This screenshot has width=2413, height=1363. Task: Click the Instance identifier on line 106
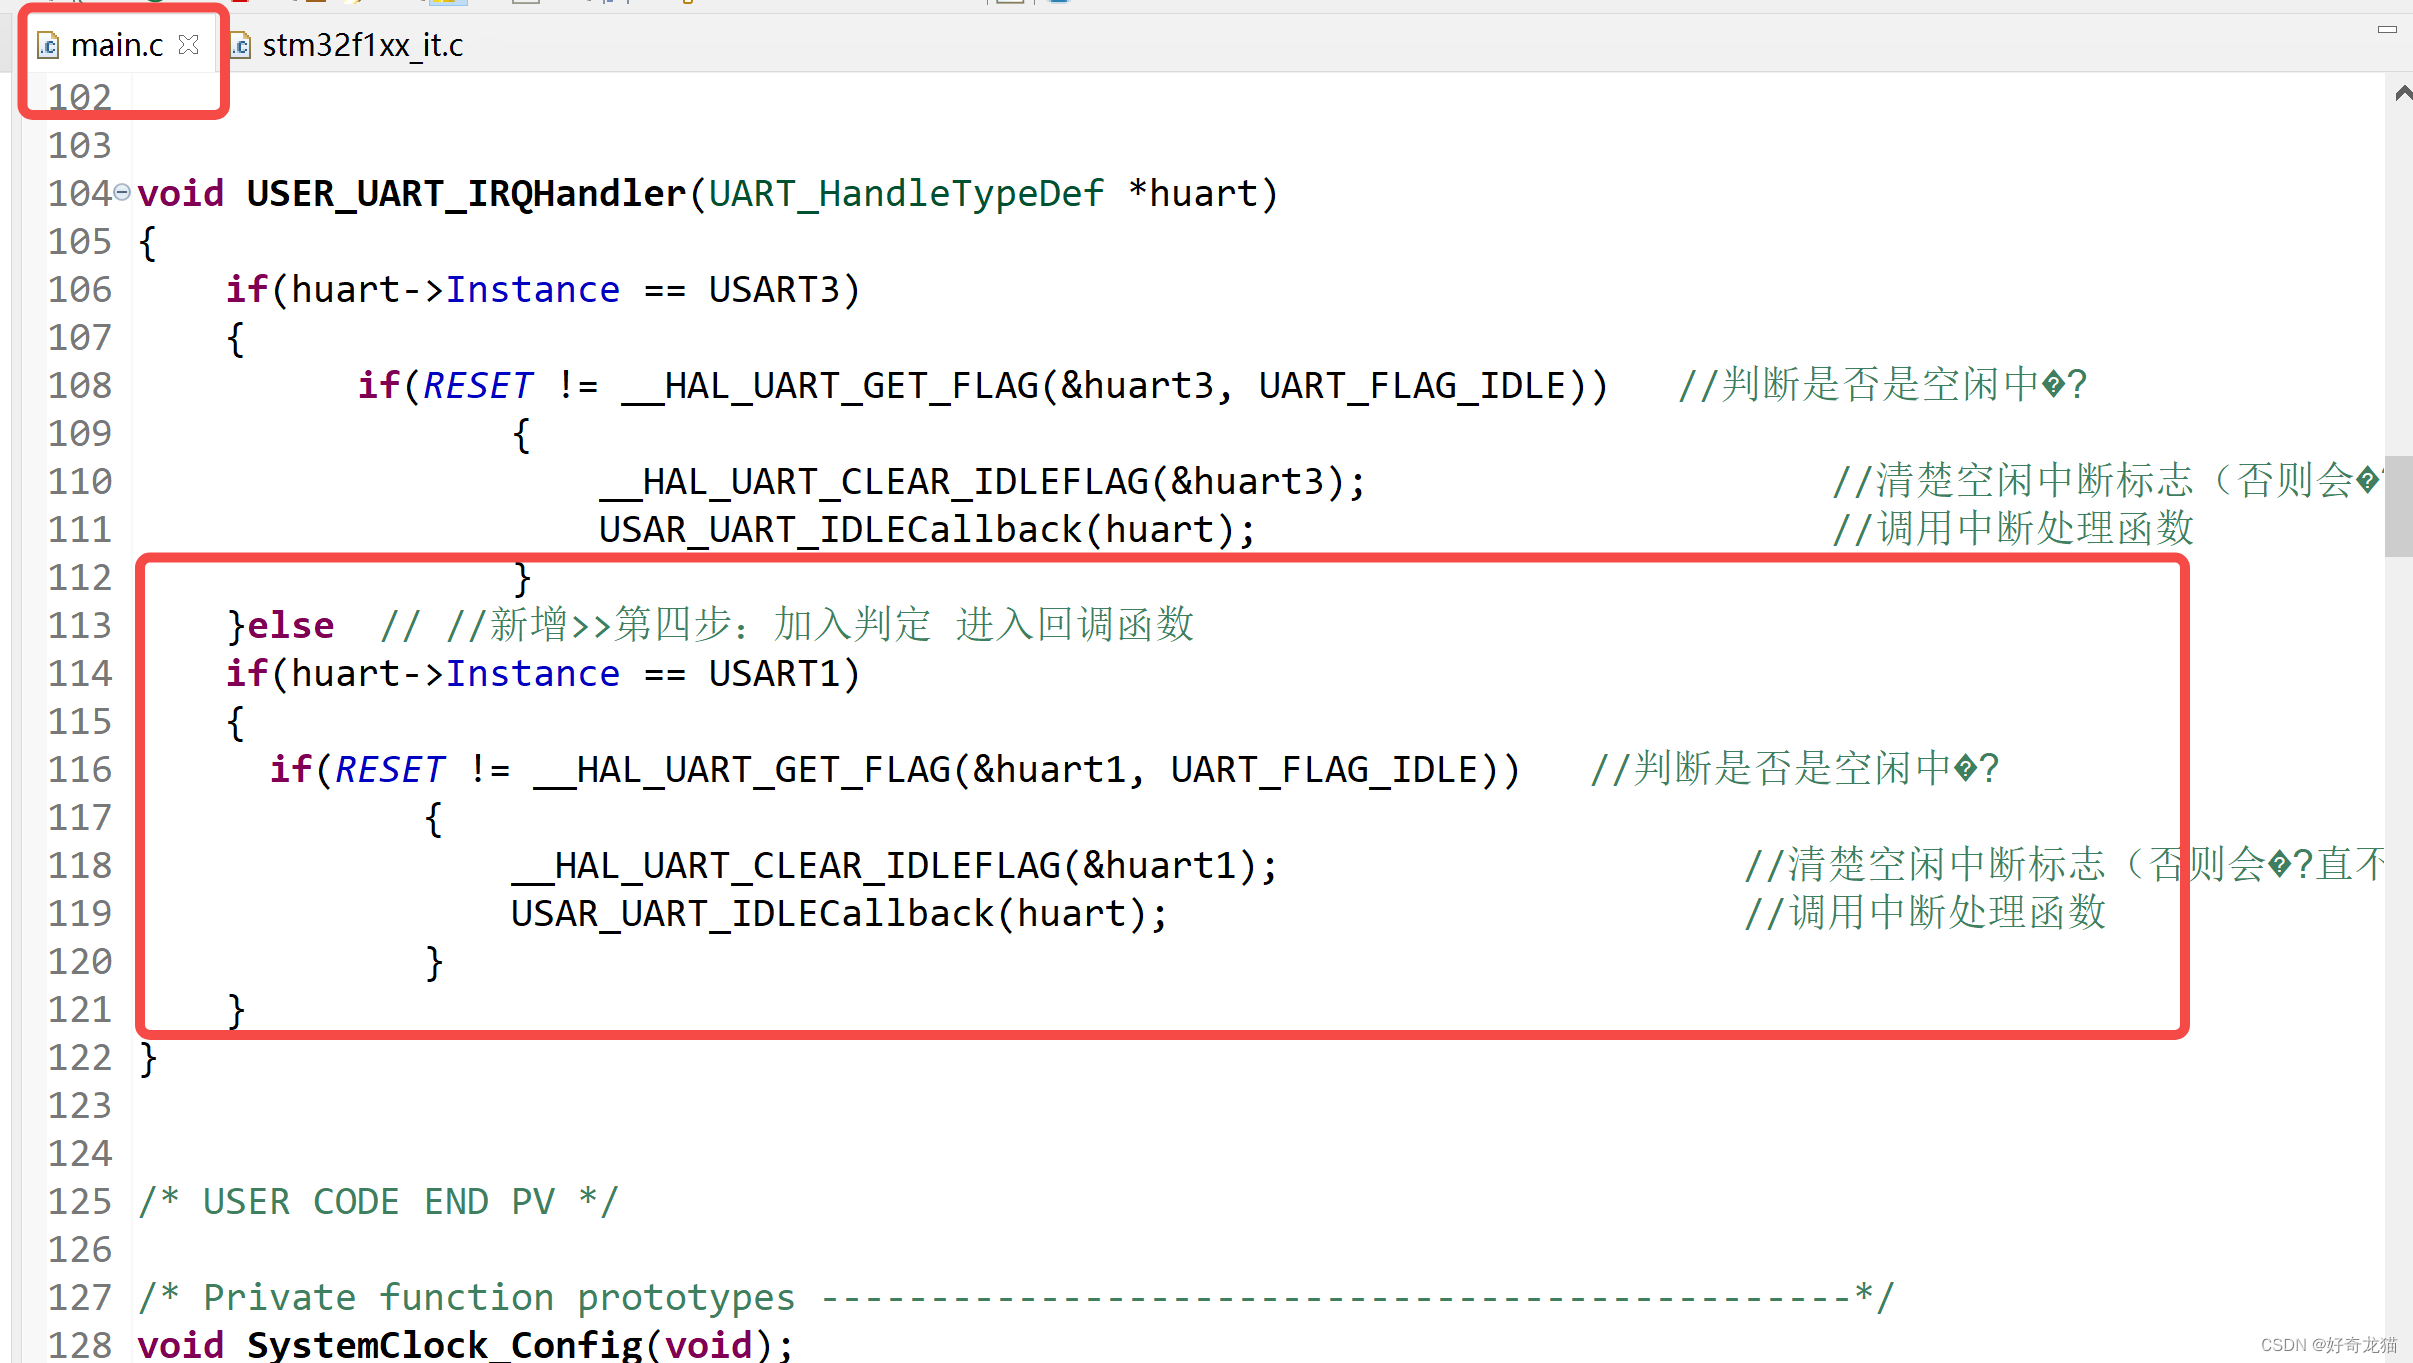point(533,289)
